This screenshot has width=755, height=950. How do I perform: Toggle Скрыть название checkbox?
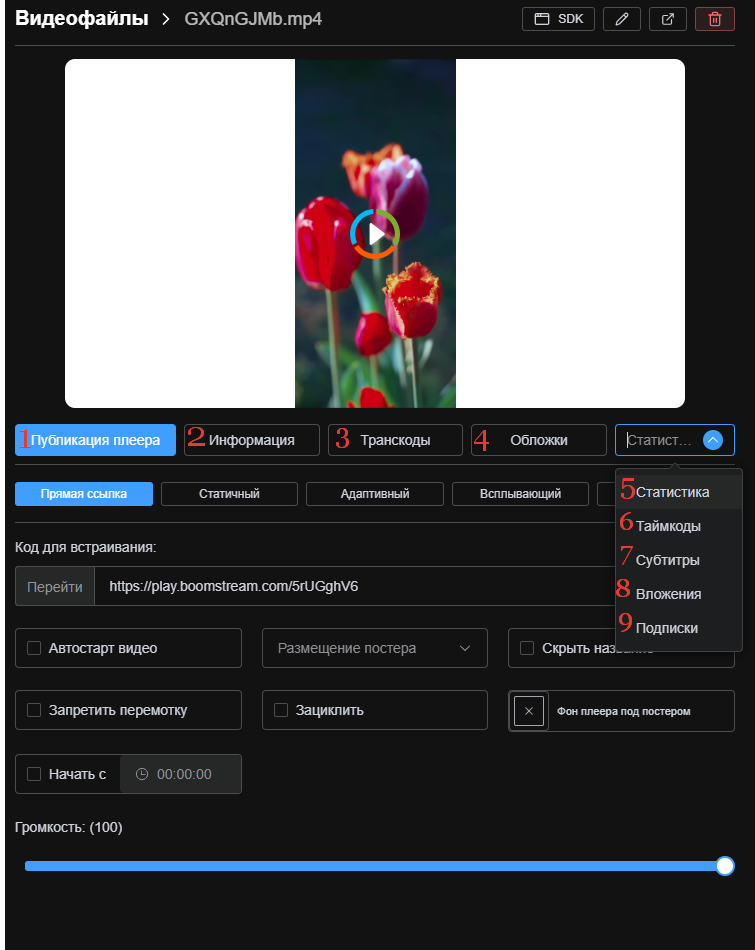coord(527,648)
